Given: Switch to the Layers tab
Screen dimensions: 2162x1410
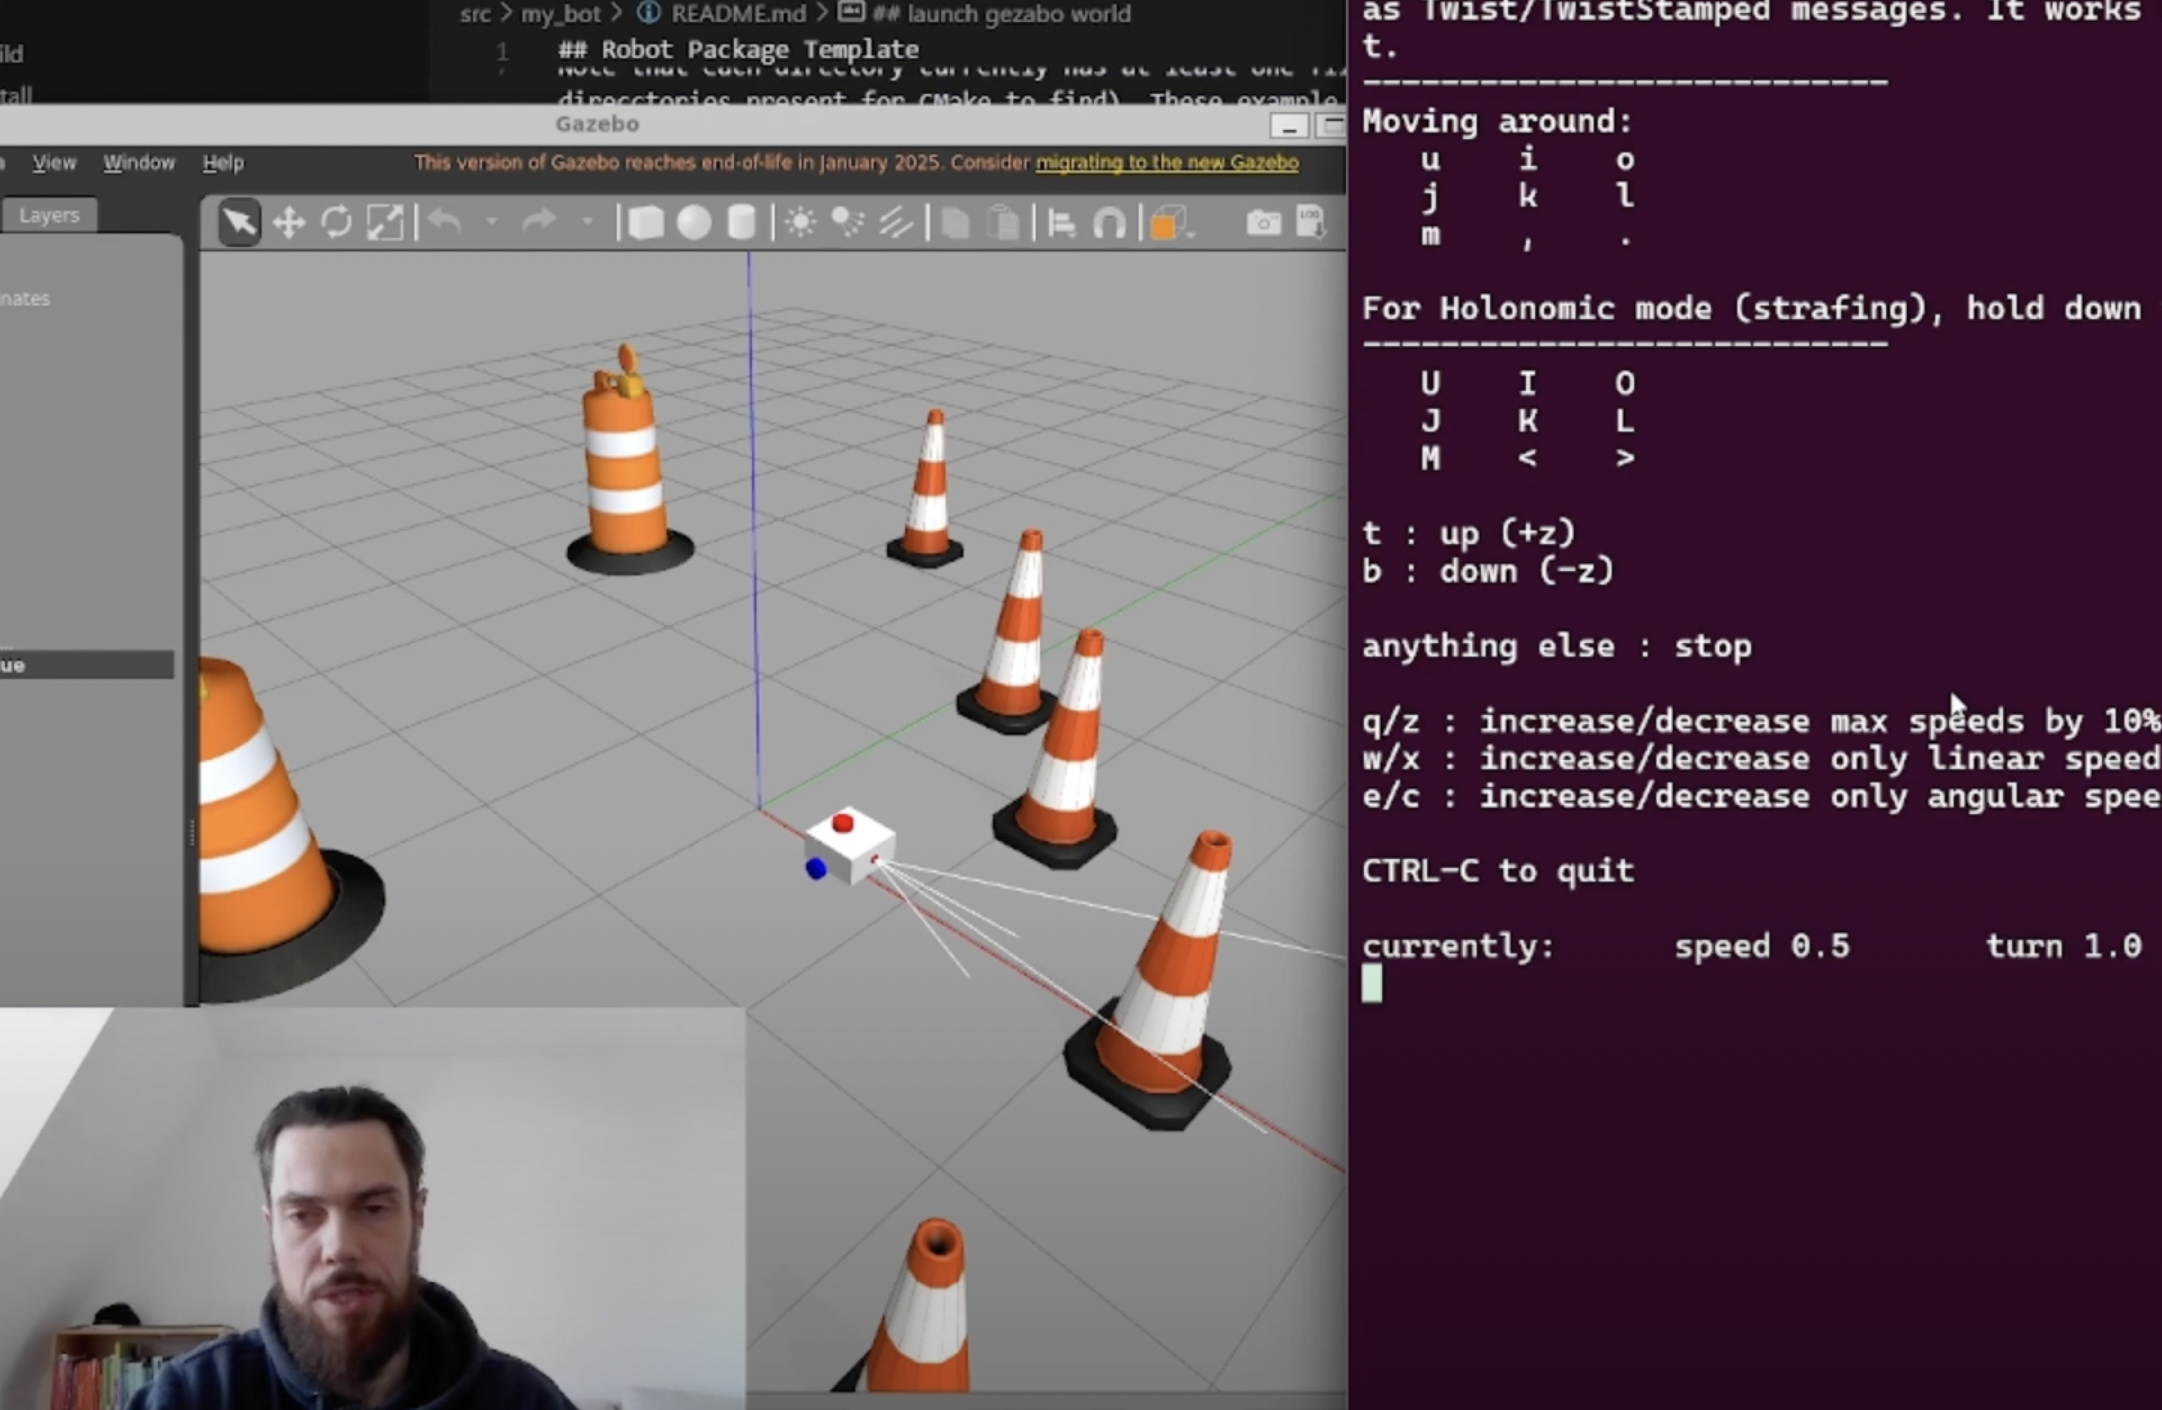Looking at the screenshot, I should tap(49, 215).
